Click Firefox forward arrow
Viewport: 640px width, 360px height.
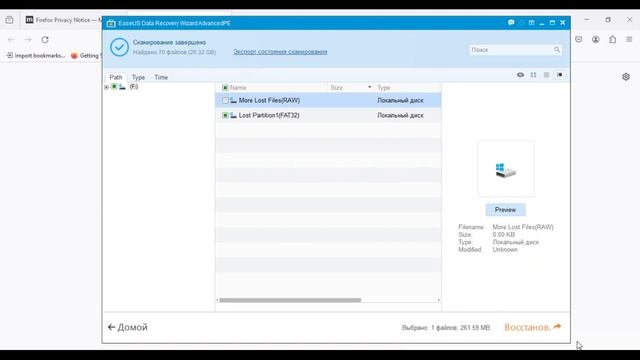point(28,40)
